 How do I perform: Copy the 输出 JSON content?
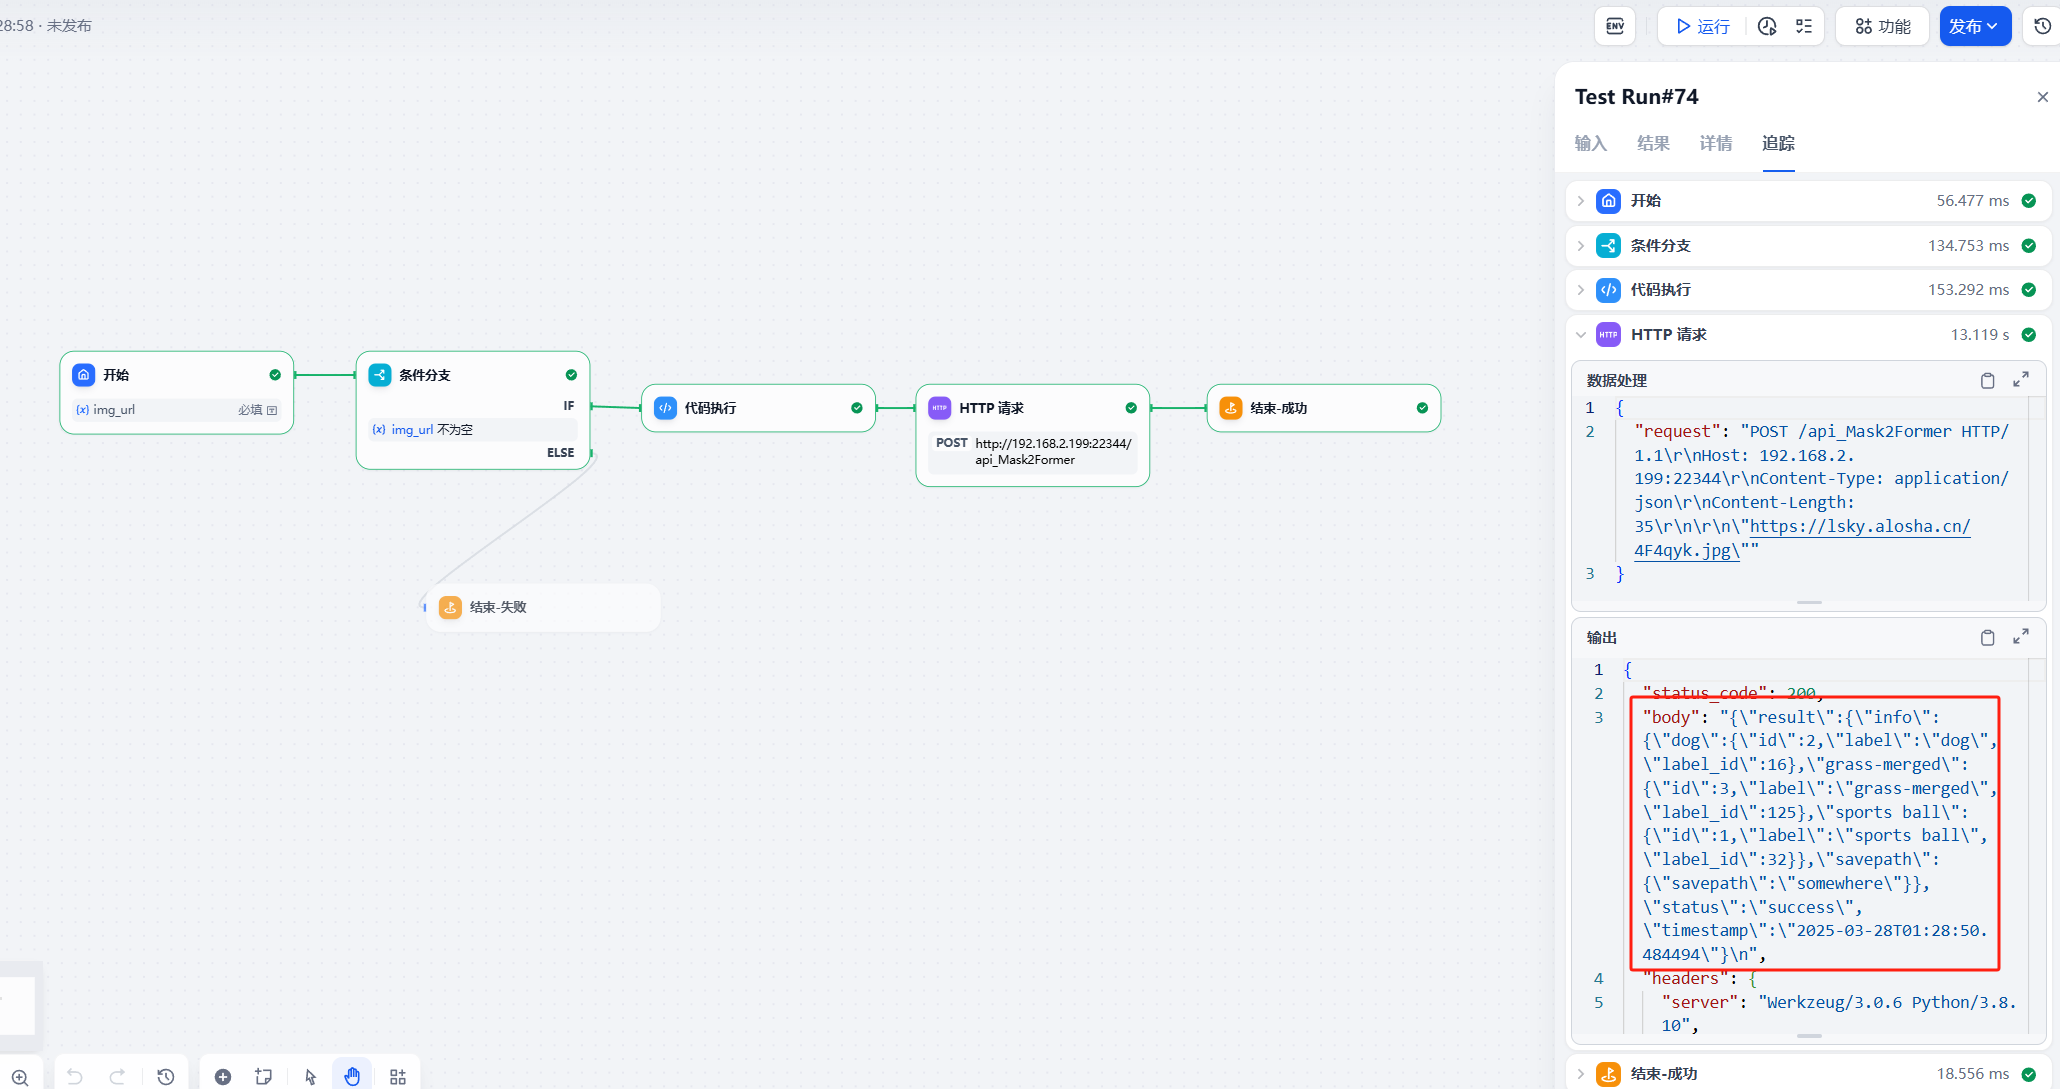1988,637
